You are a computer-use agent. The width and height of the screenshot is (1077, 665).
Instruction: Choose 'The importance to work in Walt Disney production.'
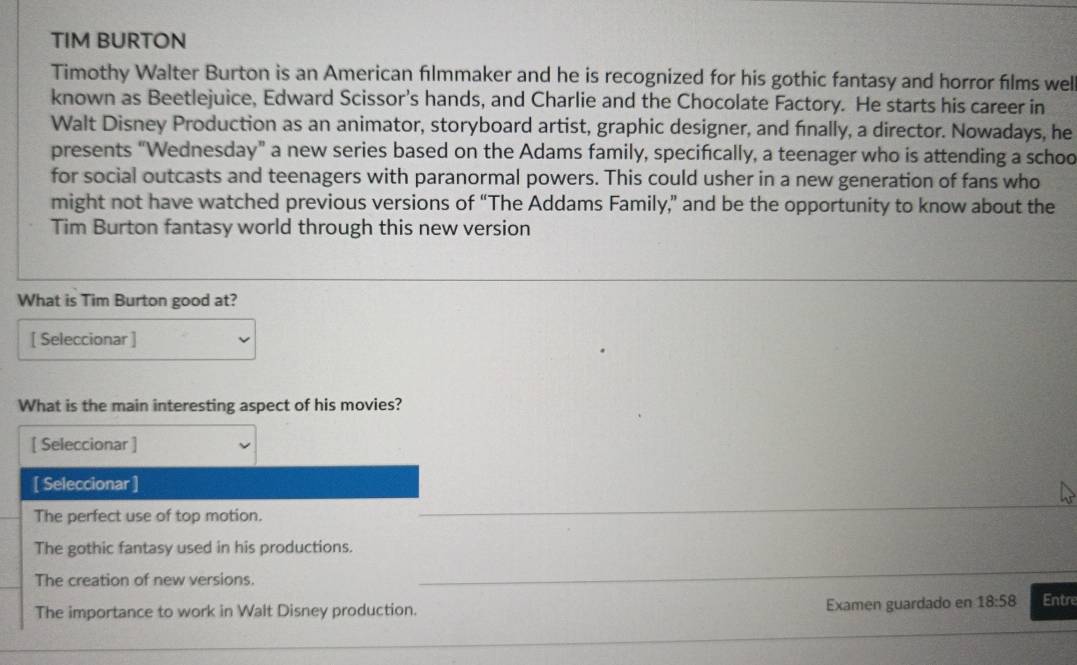click(225, 610)
